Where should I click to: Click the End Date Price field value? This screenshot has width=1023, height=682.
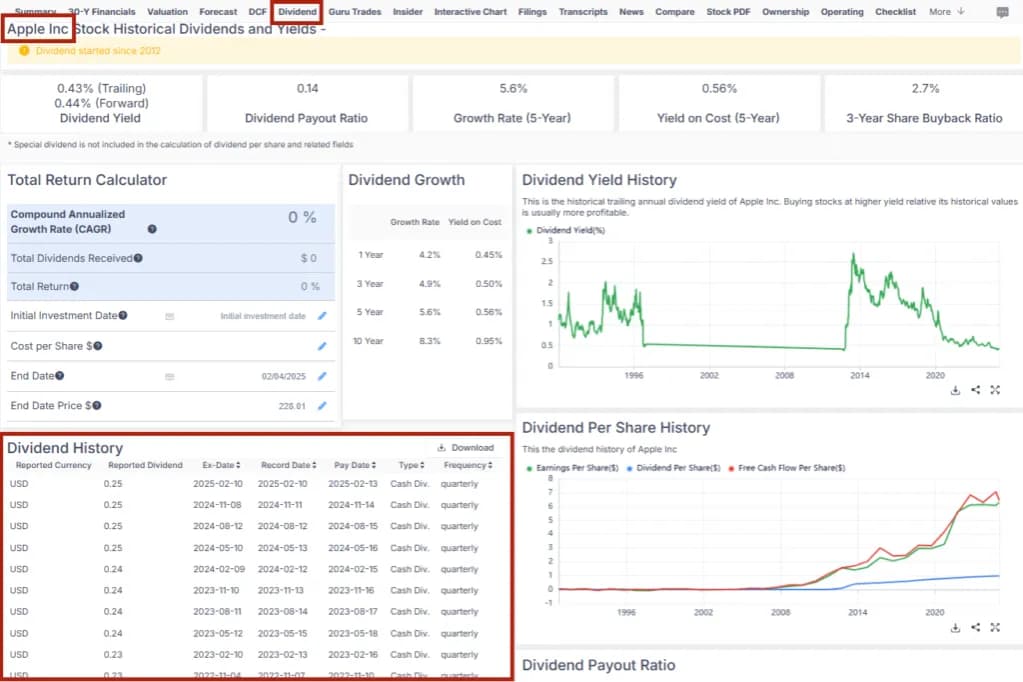(292, 406)
